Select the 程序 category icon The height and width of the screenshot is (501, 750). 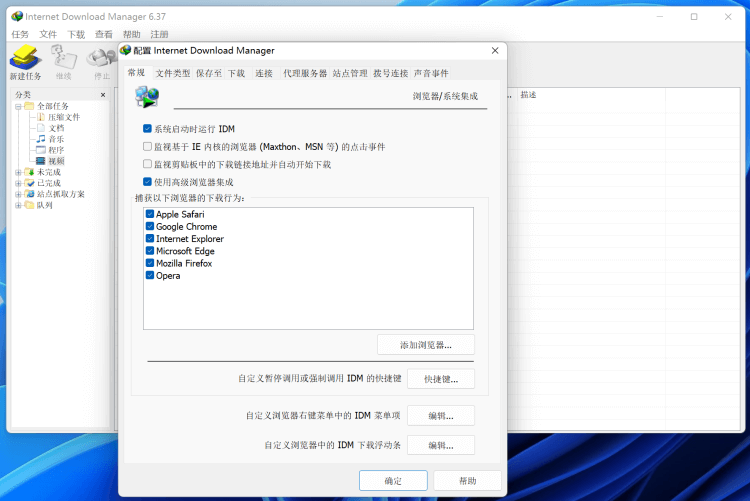[x=41, y=150]
